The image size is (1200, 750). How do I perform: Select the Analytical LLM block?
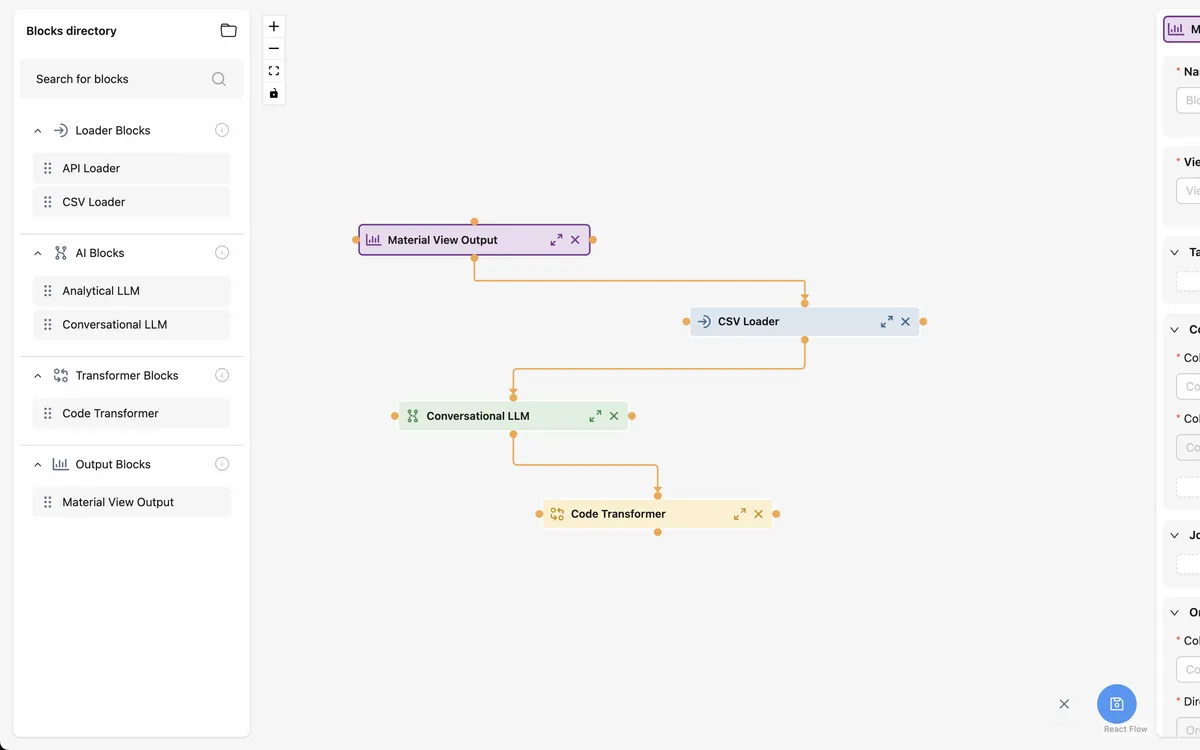click(x=132, y=291)
